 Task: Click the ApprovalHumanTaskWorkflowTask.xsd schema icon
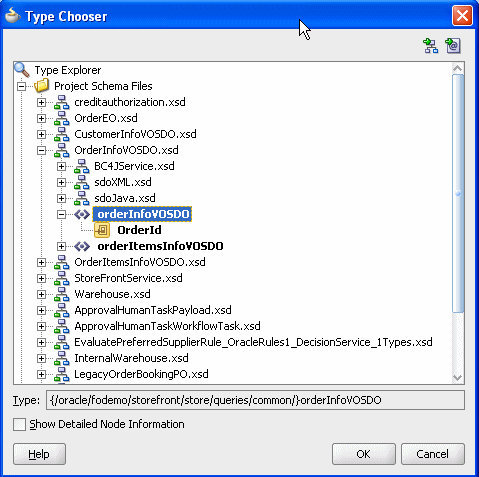[62, 326]
